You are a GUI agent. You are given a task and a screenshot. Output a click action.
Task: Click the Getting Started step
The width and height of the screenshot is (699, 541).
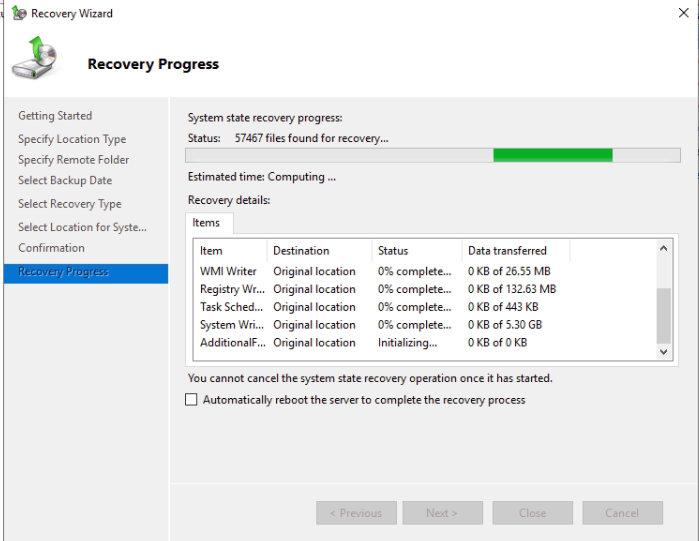(55, 116)
